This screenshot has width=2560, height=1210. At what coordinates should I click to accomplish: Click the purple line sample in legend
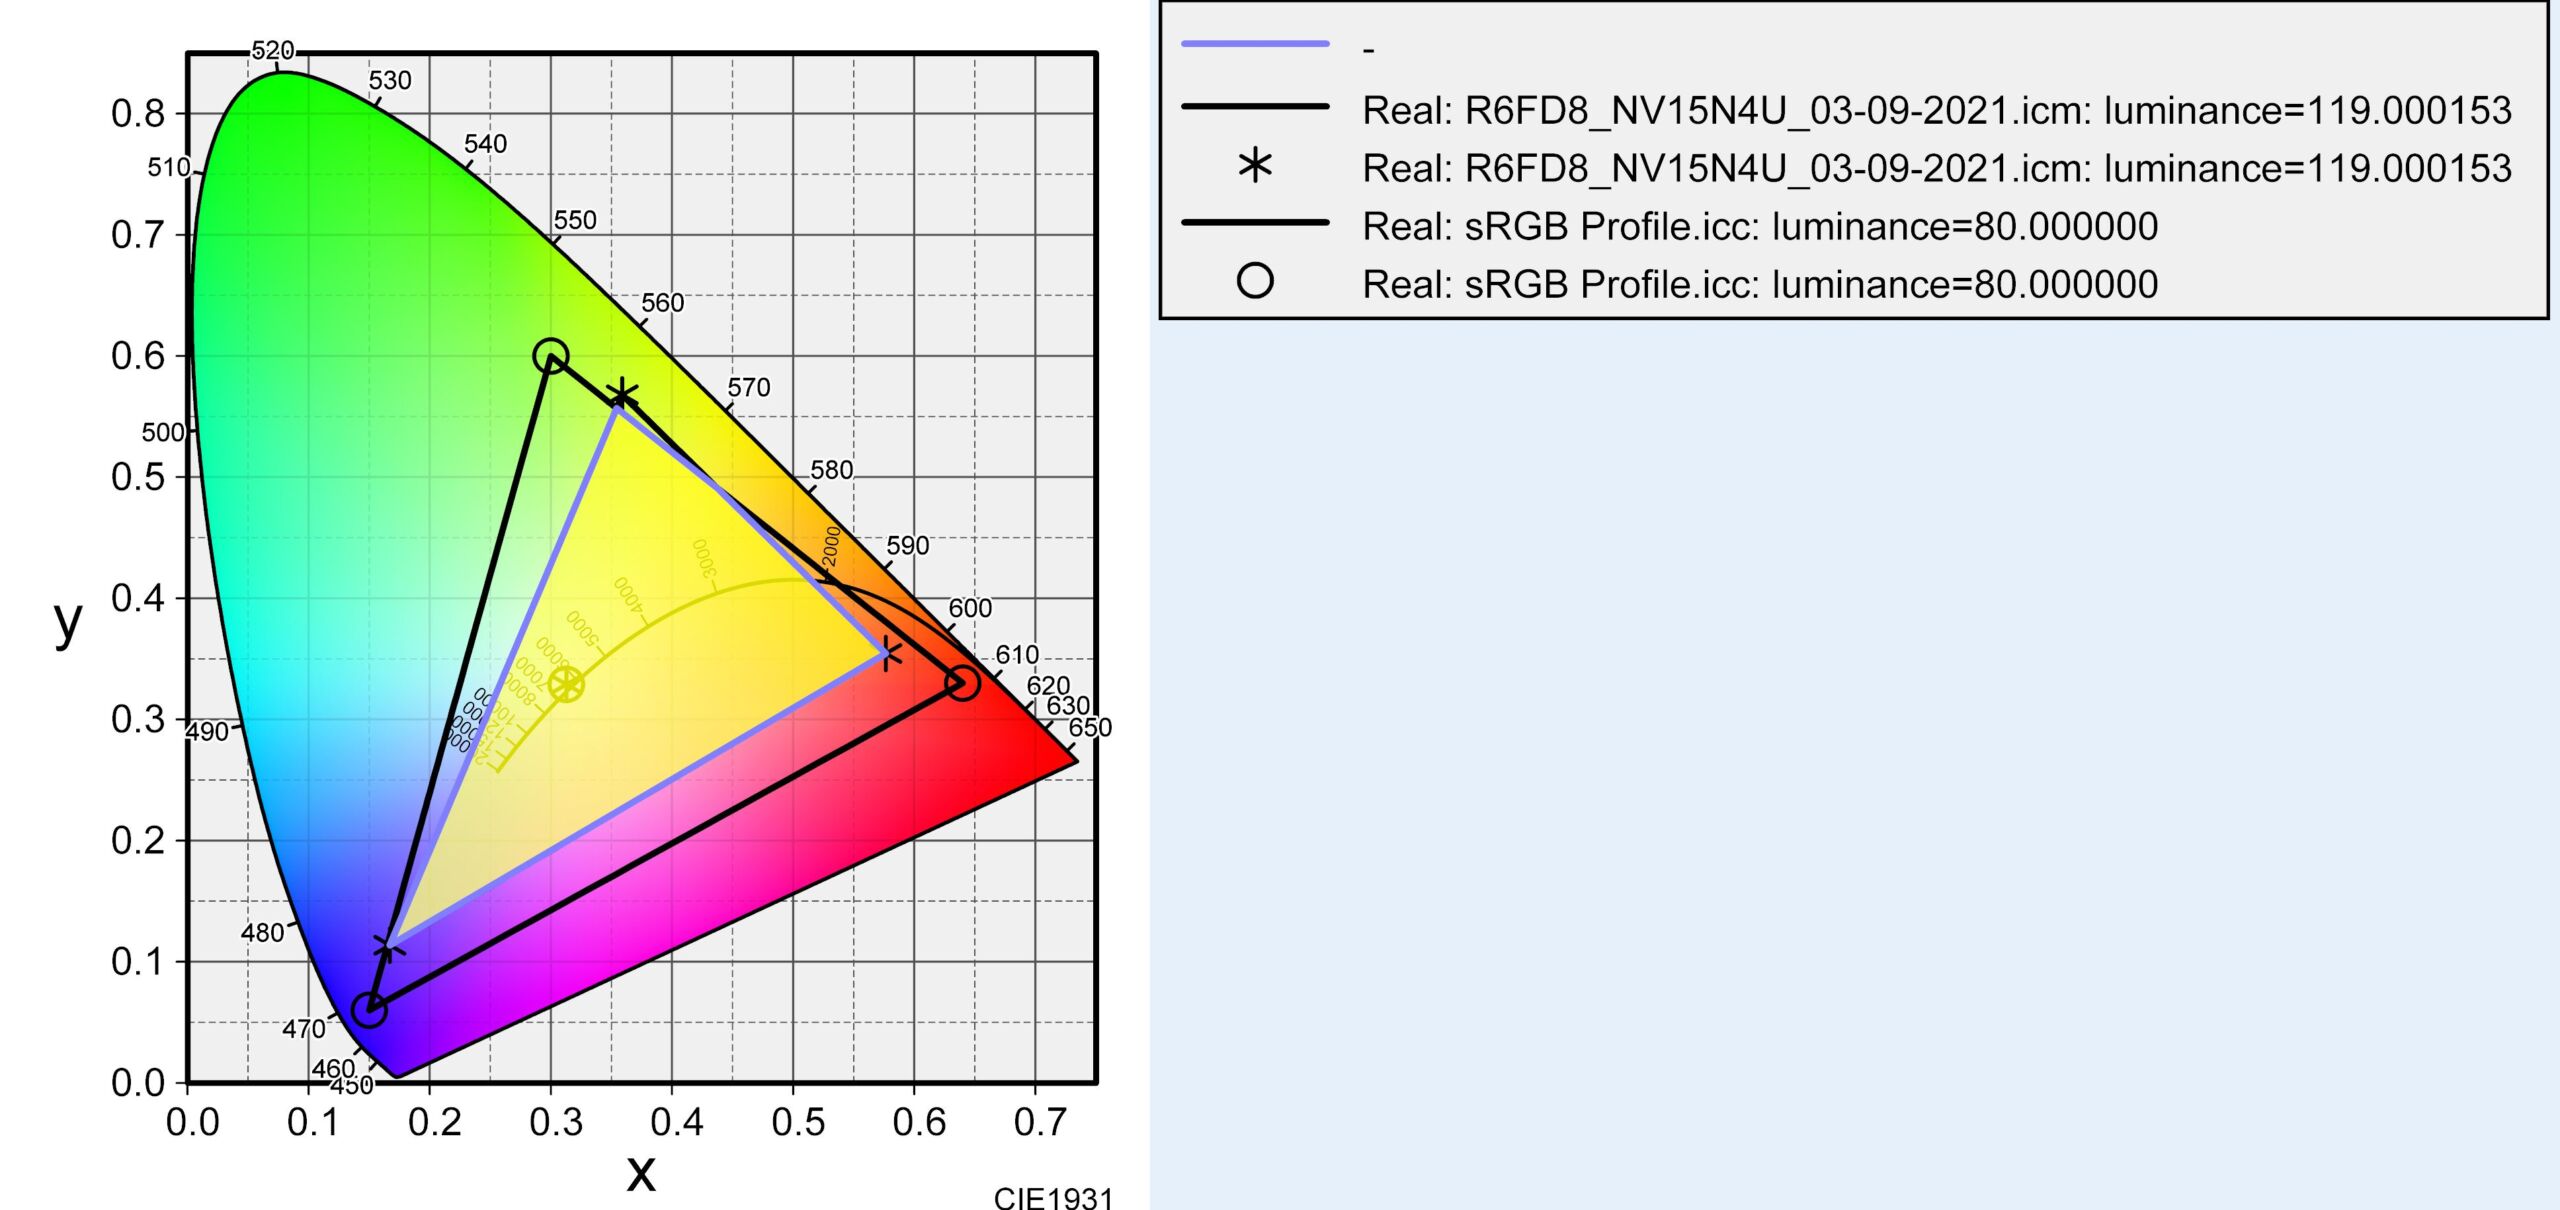[x=1255, y=44]
